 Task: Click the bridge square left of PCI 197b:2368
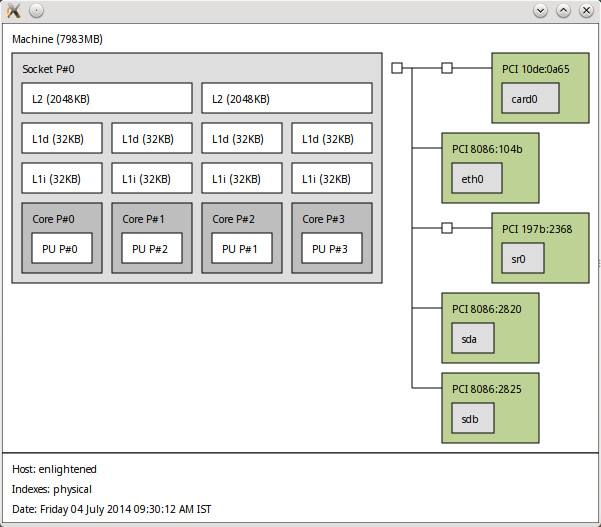pyautogui.click(x=447, y=228)
